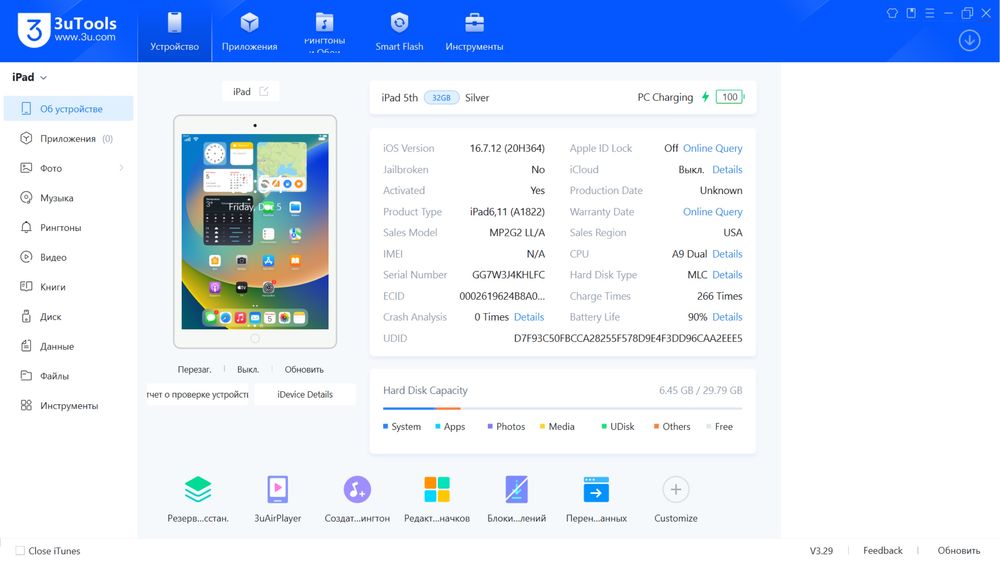Click the hard disk capacity bar
The height and width of the screenshot is (562, 1000).
click(562, 408)
